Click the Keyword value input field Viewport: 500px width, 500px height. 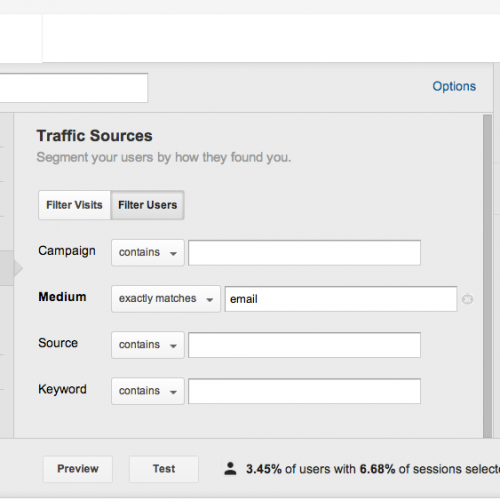click(x=304, y=391)
